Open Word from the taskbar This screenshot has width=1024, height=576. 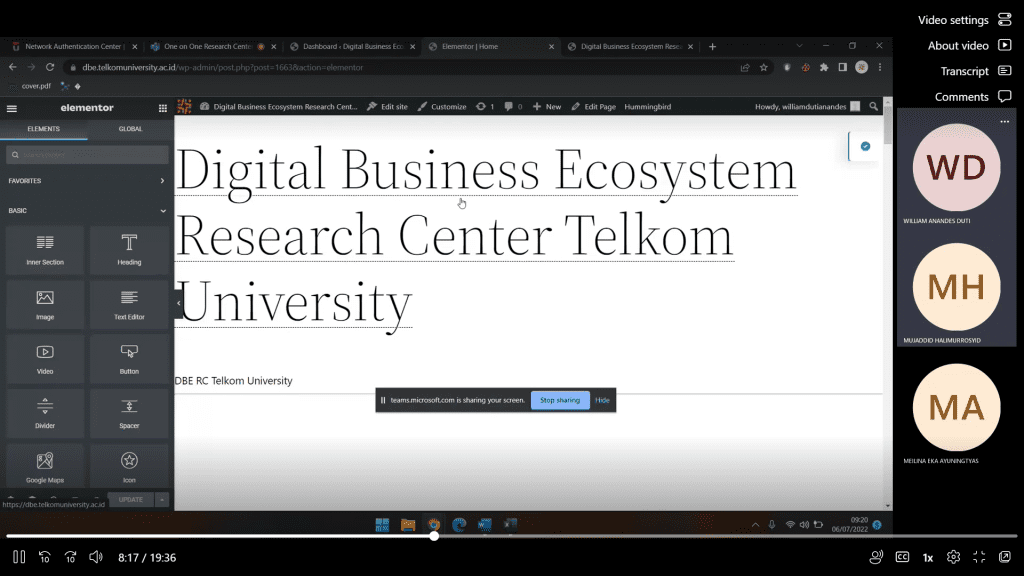tap(485, 524)
